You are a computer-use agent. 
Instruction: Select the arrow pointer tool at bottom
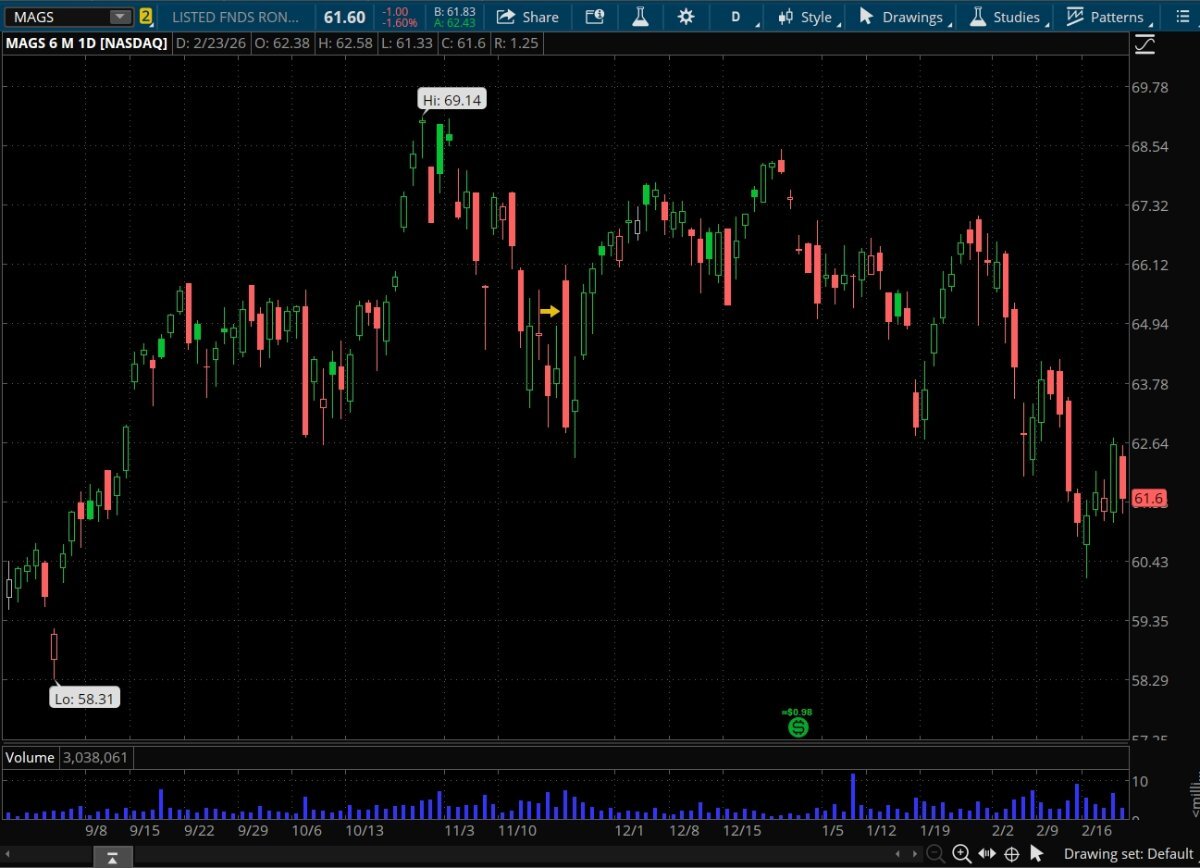click(x=1036, y=853)
